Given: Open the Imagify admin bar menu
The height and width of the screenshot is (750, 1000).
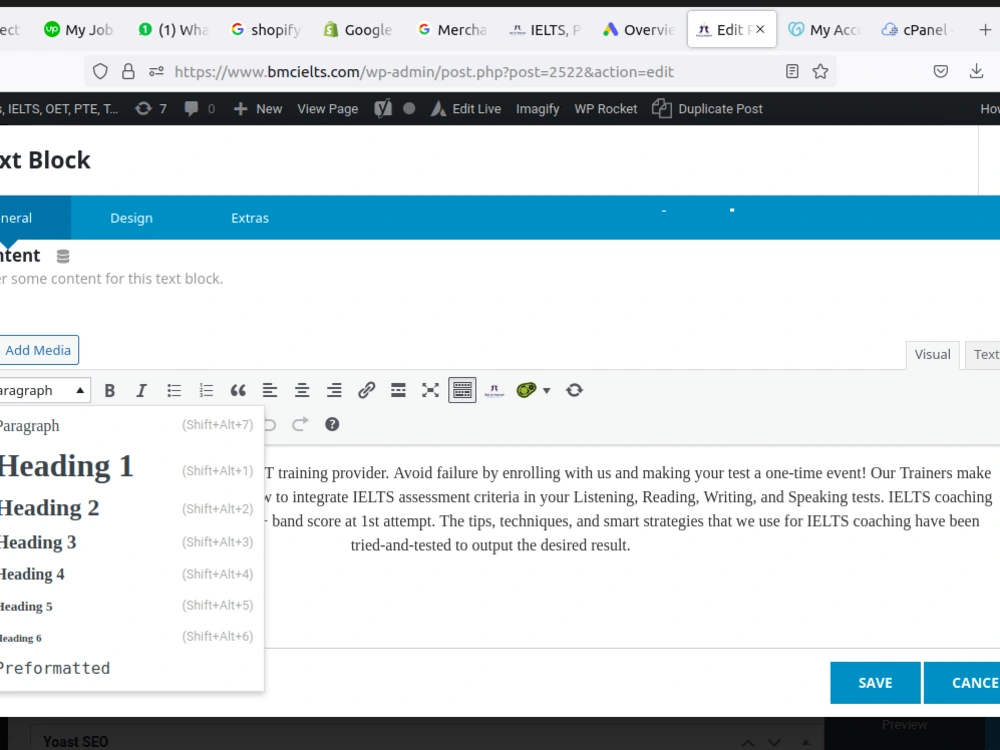Looking at the screenshot, I should (538, 109).
